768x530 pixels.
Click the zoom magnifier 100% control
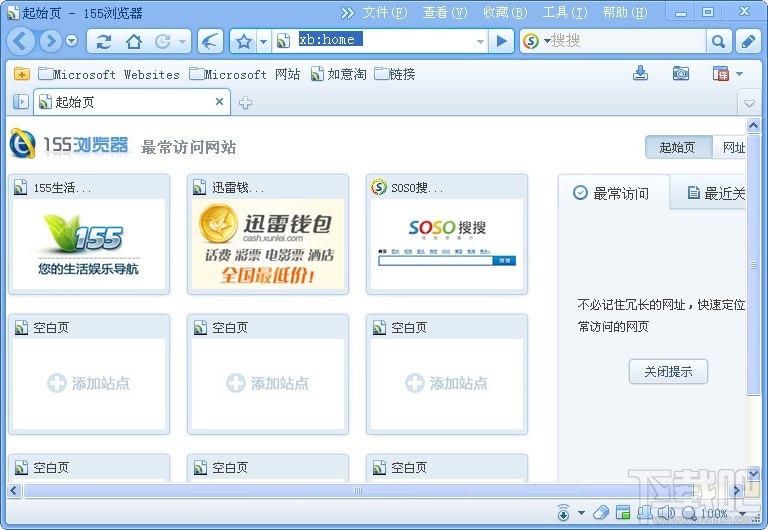pyautogui.click(x=704, y=513)
